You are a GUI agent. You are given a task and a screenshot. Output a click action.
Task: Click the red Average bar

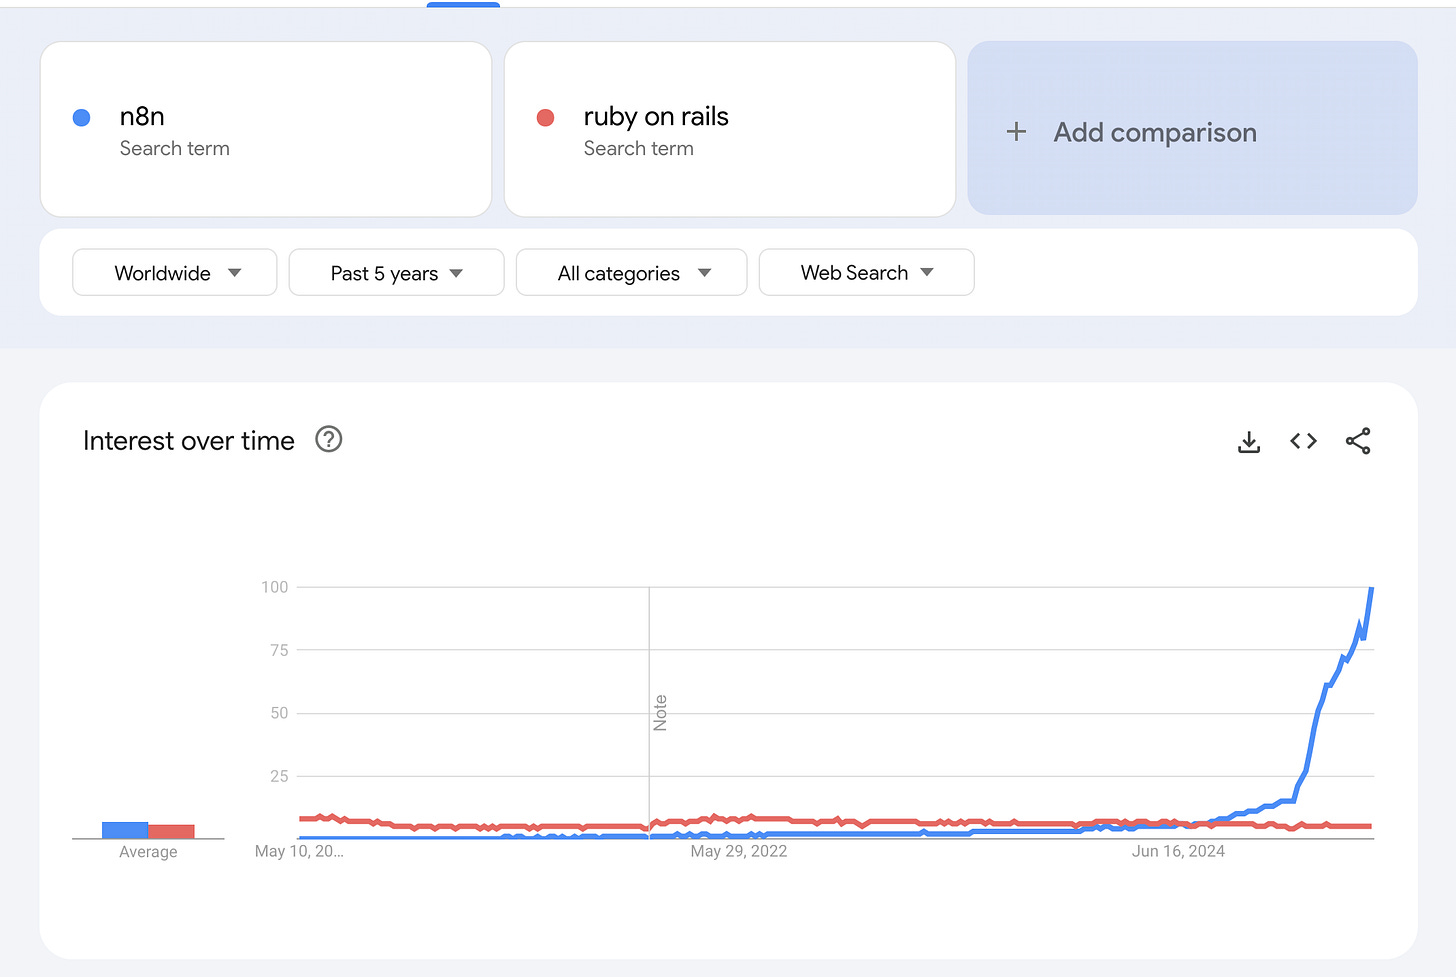tap(171, 831)
